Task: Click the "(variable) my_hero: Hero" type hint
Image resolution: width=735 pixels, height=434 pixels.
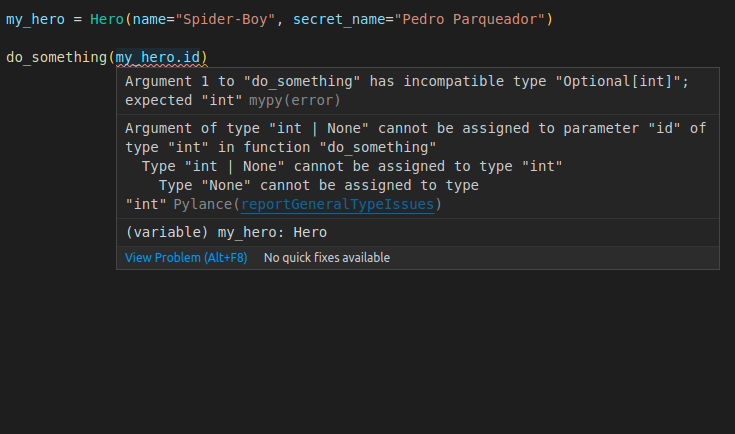Action: (226, 232)
